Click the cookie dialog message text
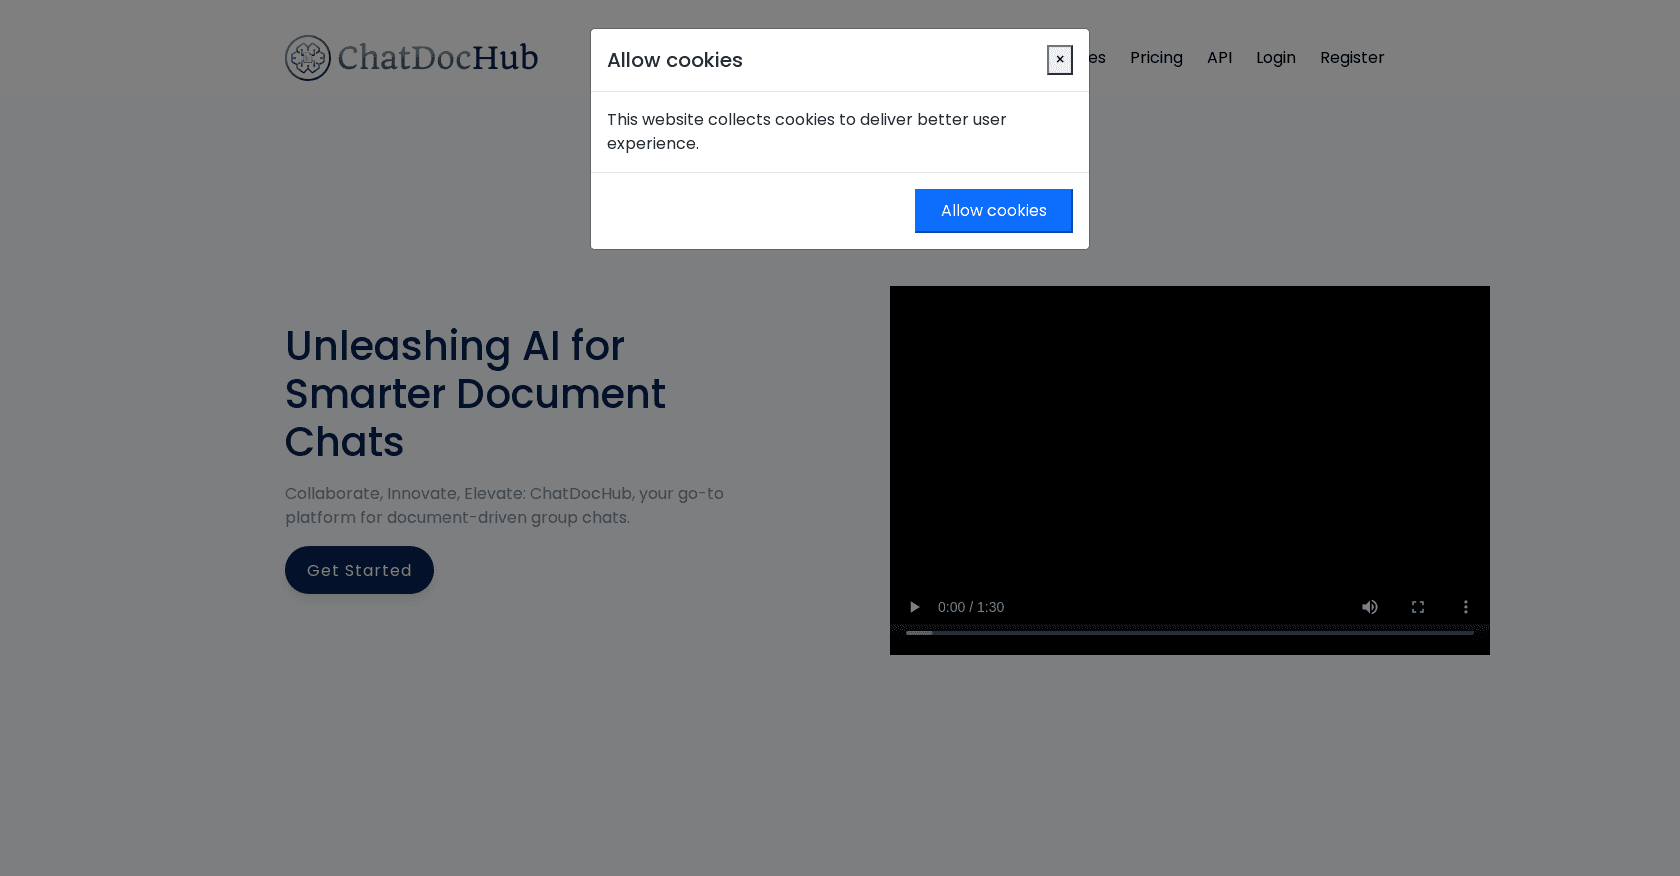This screenshot has width=1680, height=876. 806,131
